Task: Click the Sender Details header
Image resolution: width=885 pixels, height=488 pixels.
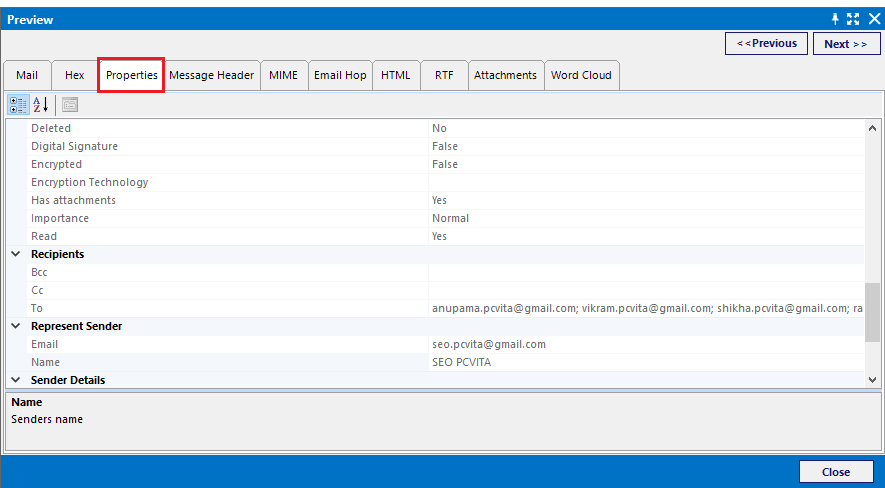Action: (x=68, y=380)
